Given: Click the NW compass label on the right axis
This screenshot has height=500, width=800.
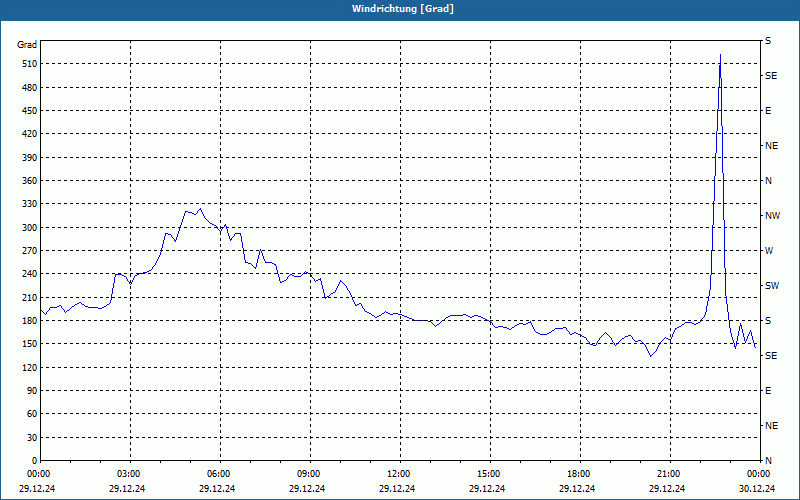Looking at the screenshot, I should click(772, 216).
